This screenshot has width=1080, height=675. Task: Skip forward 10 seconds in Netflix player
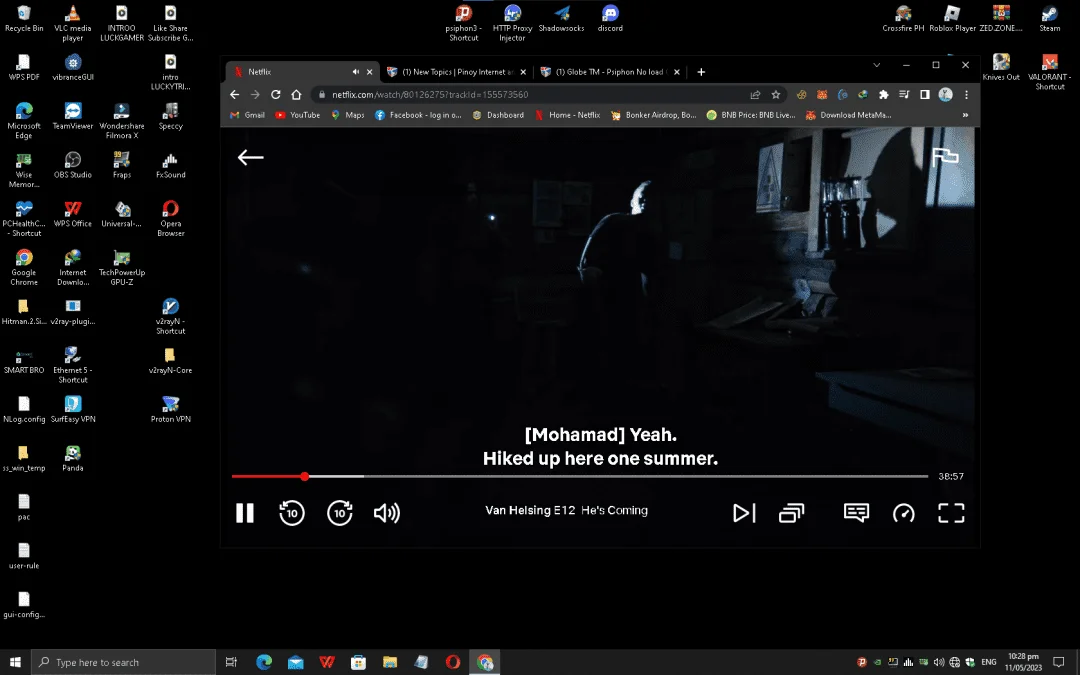coord(340,512)
